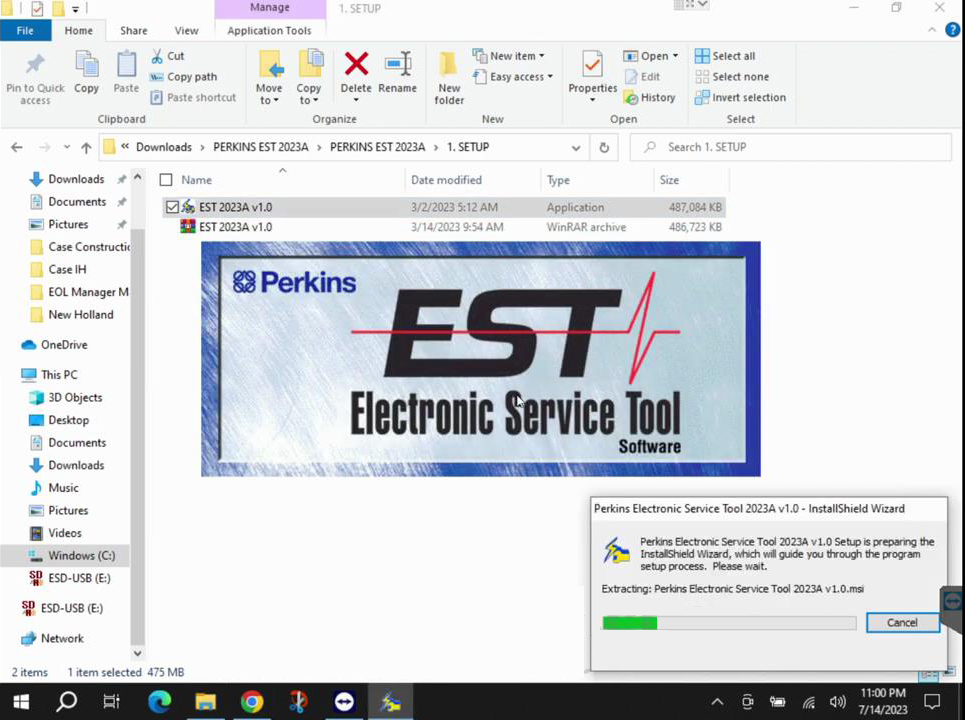
Task: Show hidden system tray icons
Action: (717, 702)
